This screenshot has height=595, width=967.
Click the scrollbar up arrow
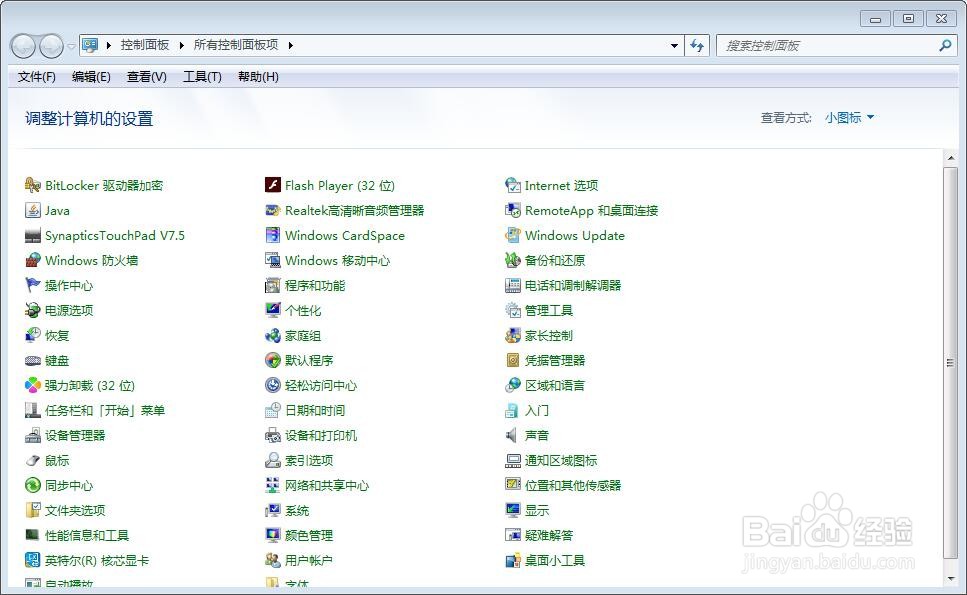[950, 158]
